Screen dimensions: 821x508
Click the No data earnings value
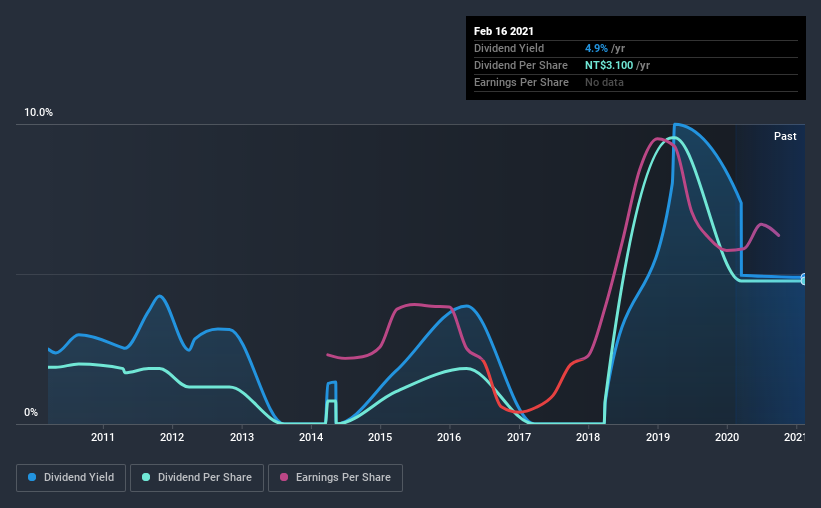604,82
